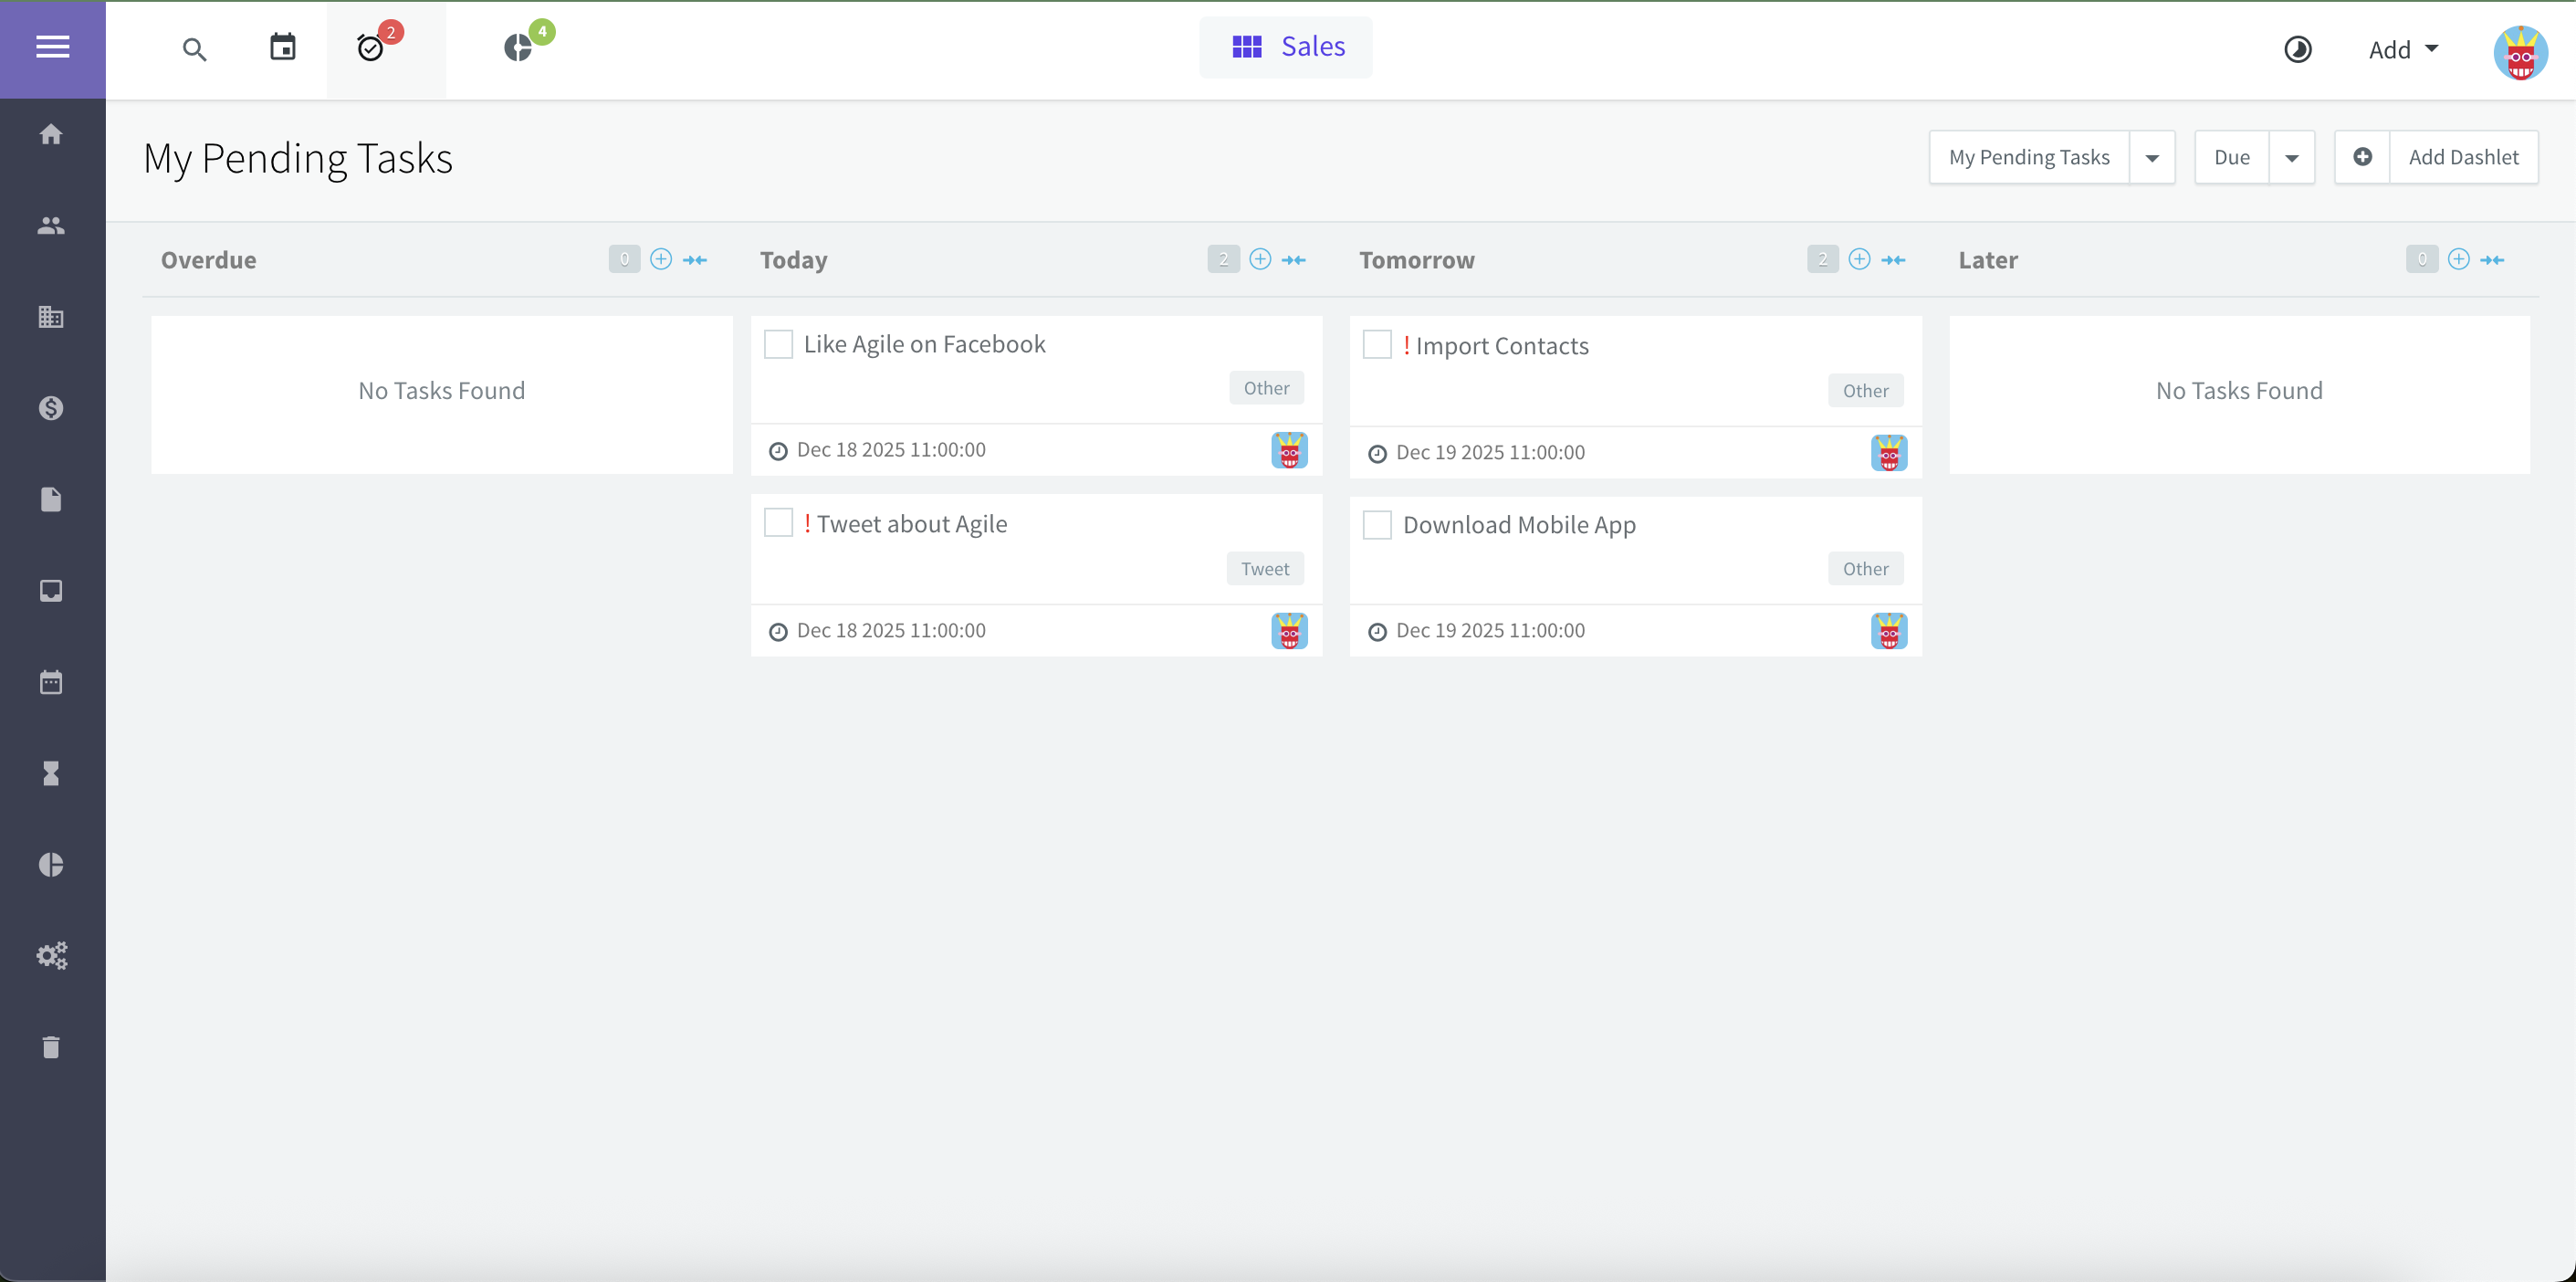Open the search icon in the top bar

[x=195, y=49]
